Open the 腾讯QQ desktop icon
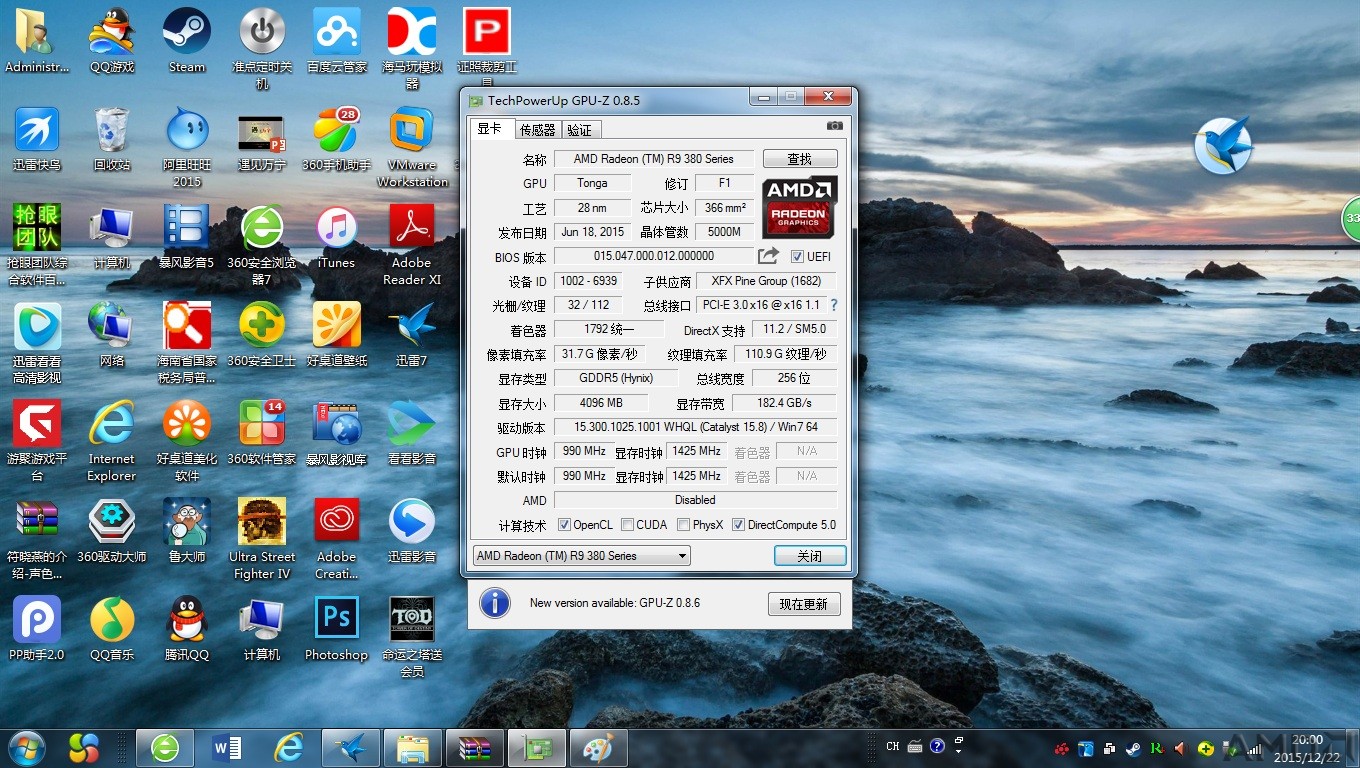Screen dimensions: 1360x768 point(187,629)
